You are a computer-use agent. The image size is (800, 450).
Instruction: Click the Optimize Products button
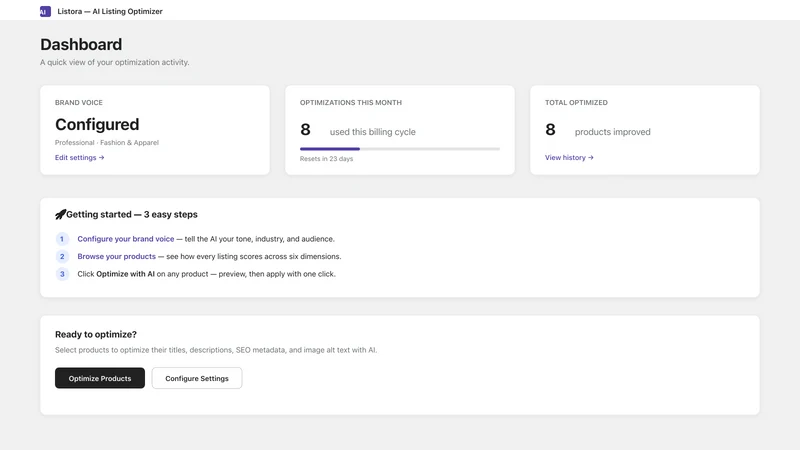pos(100,378)
